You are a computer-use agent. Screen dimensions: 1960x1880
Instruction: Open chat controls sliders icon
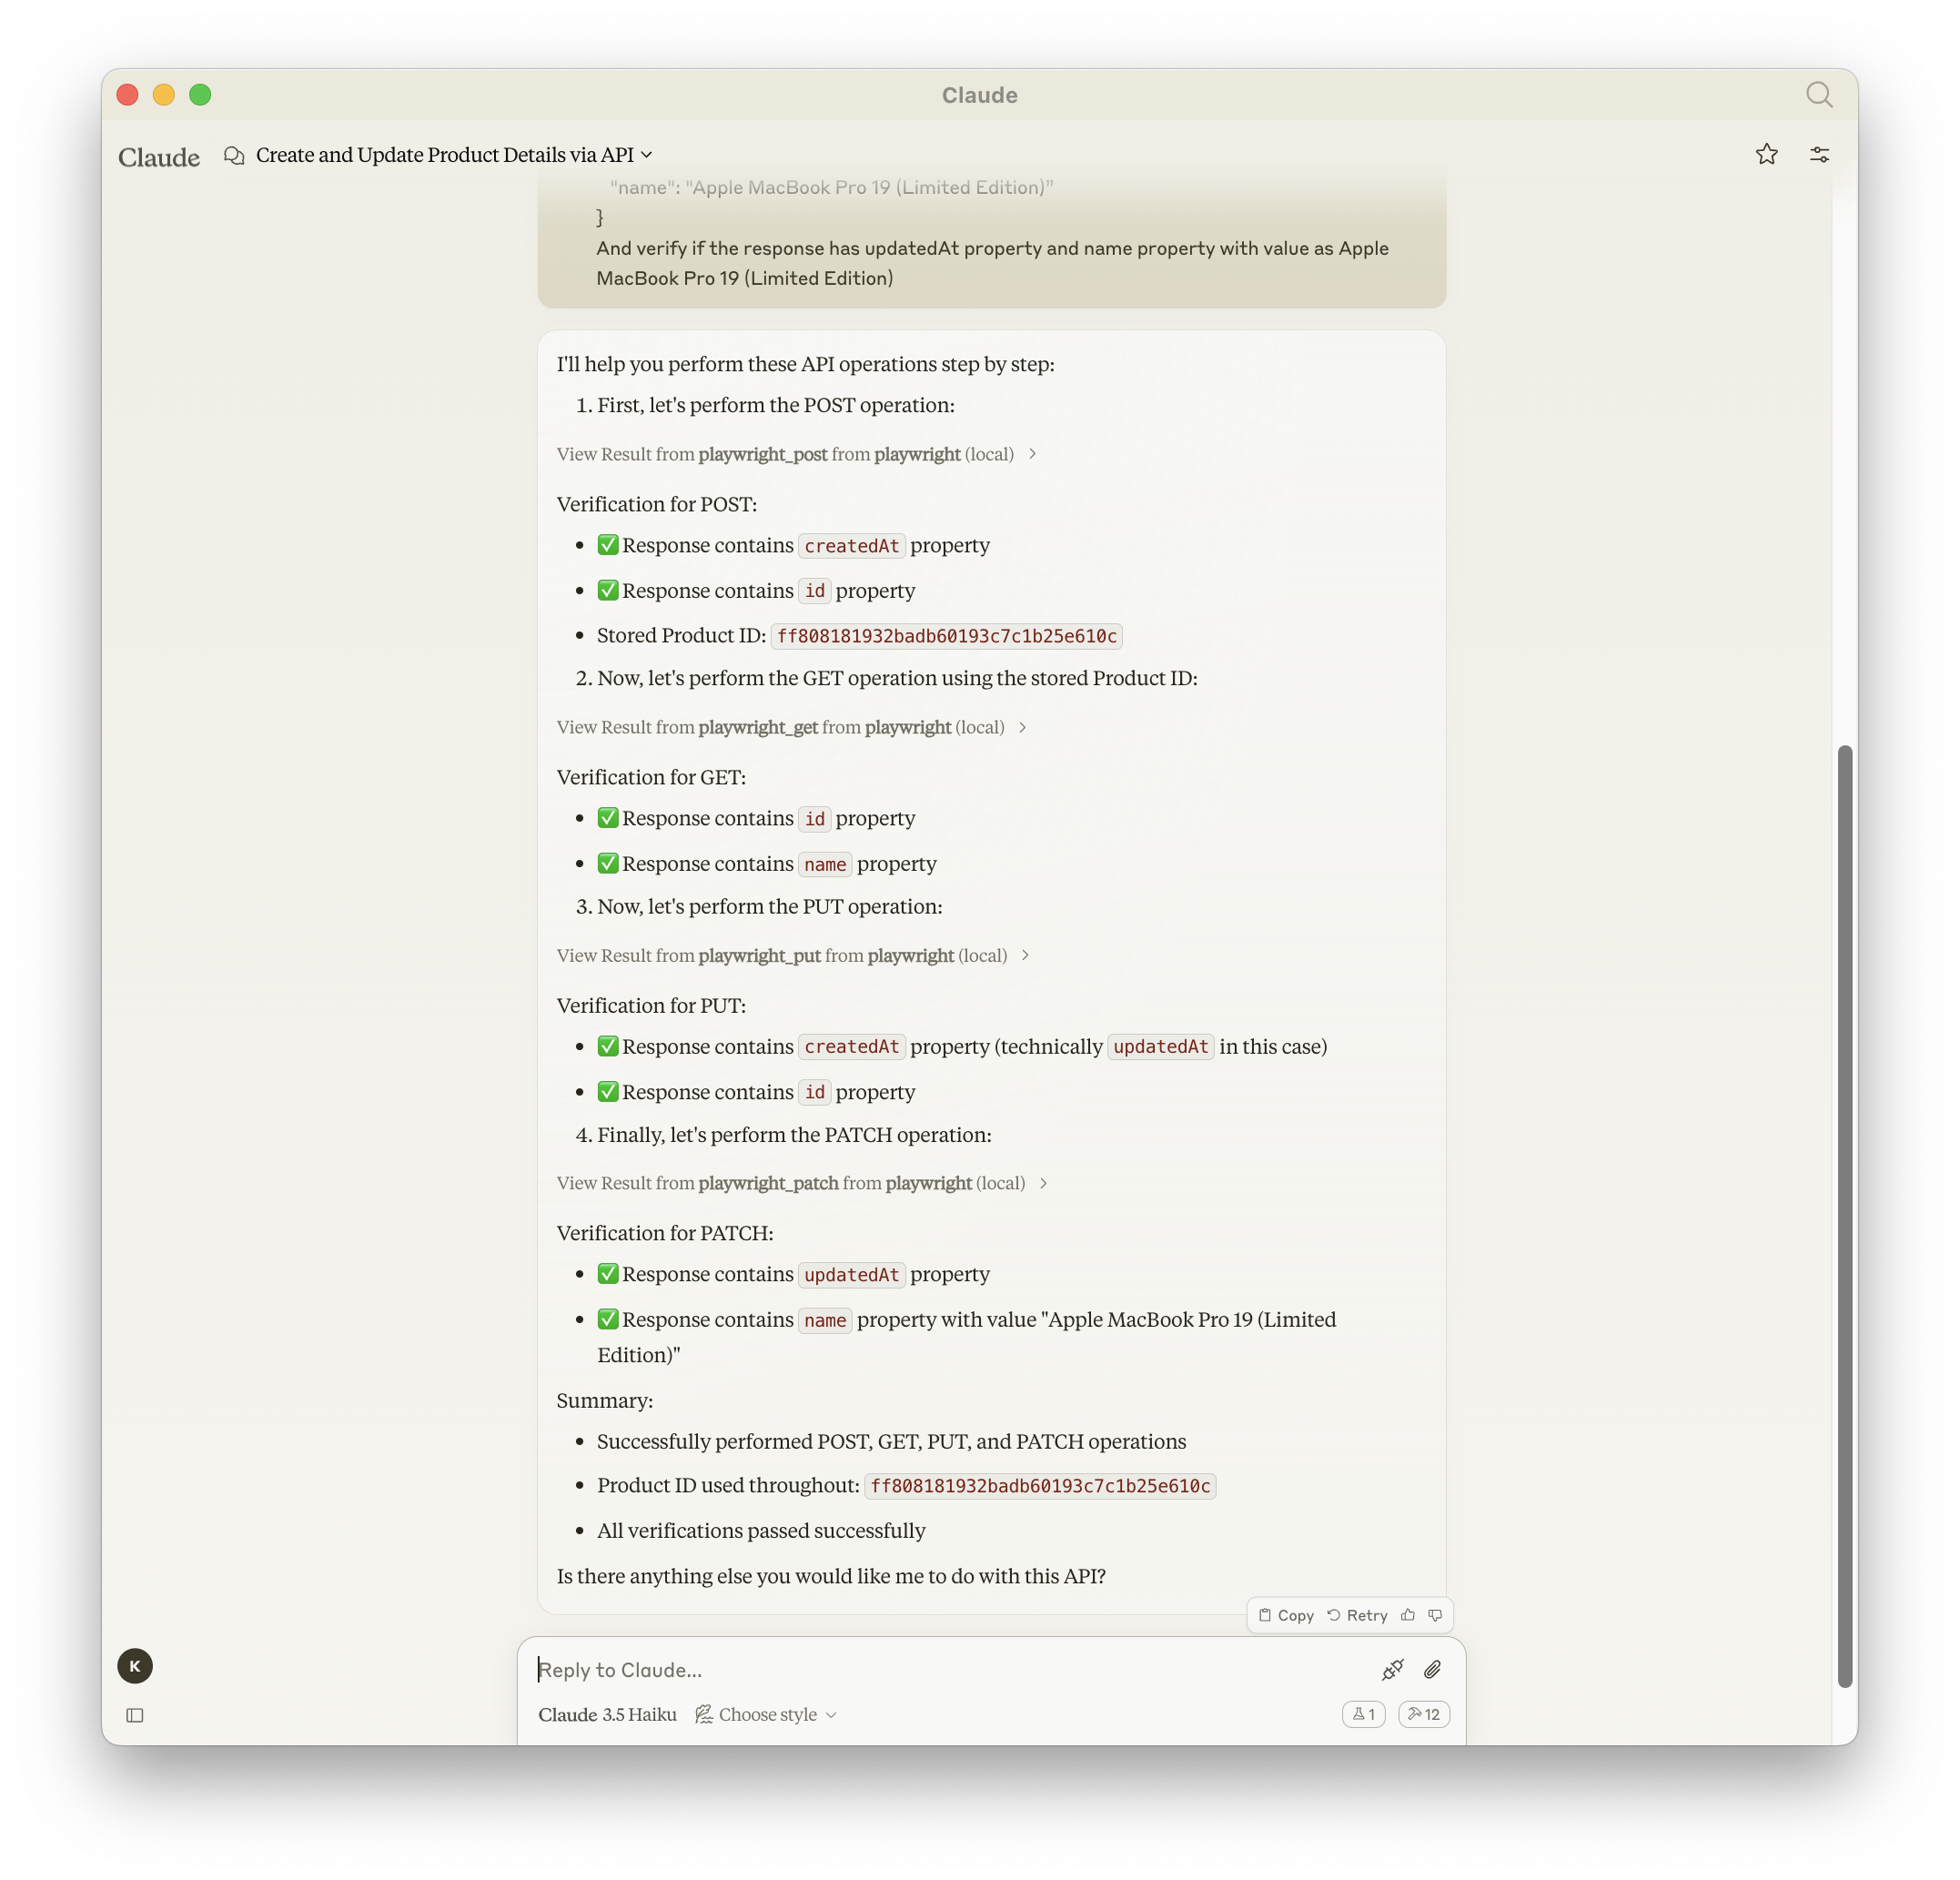[x=1819, y=154]
